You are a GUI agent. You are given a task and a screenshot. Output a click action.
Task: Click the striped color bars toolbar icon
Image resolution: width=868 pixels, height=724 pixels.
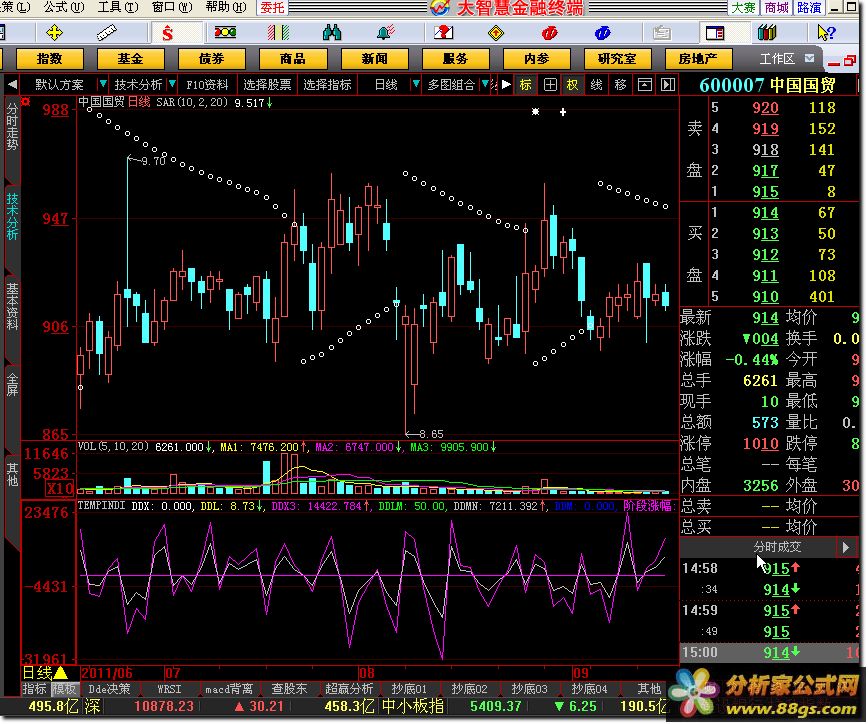[278, 33]
